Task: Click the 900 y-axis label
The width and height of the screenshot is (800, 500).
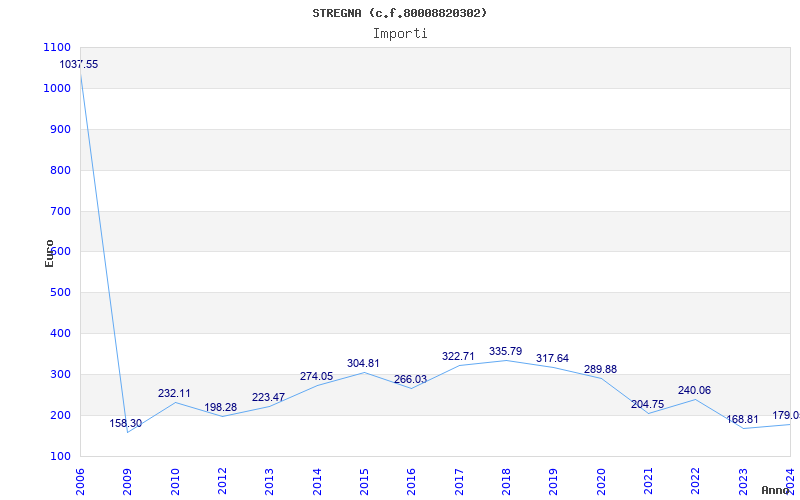Action: point(60,130)
